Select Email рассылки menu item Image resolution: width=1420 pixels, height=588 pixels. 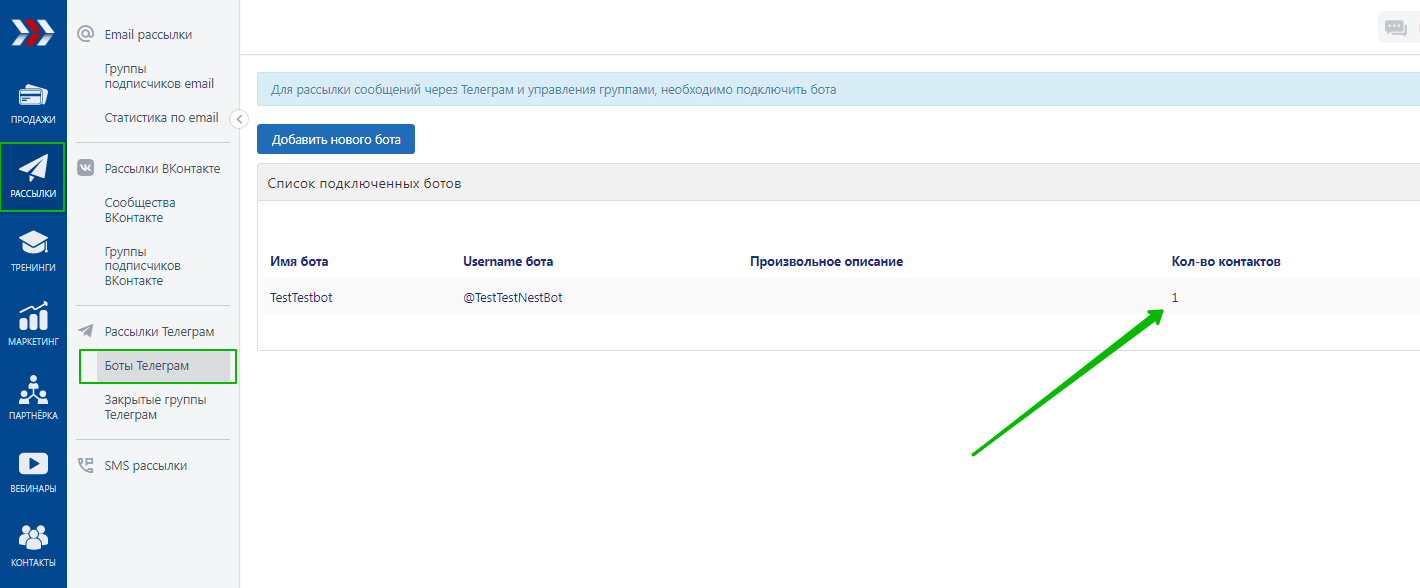(148, 35)
